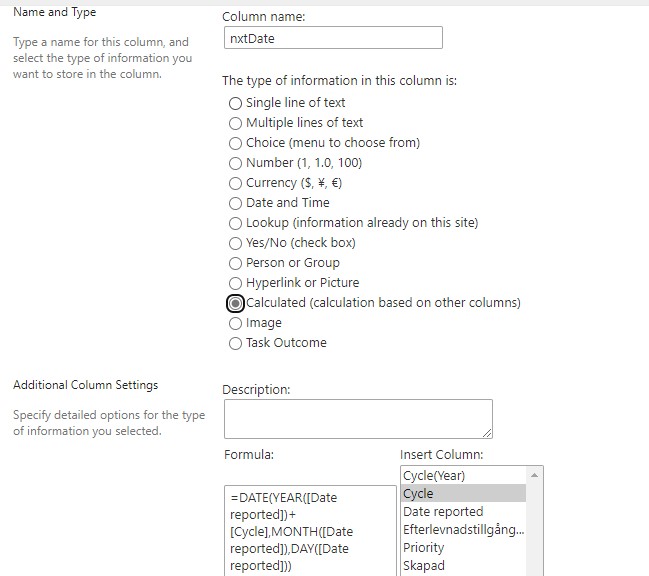The height and width of the screenshot is (576, 649).
Task: Select Single line of text radio button
Action: 235,103
